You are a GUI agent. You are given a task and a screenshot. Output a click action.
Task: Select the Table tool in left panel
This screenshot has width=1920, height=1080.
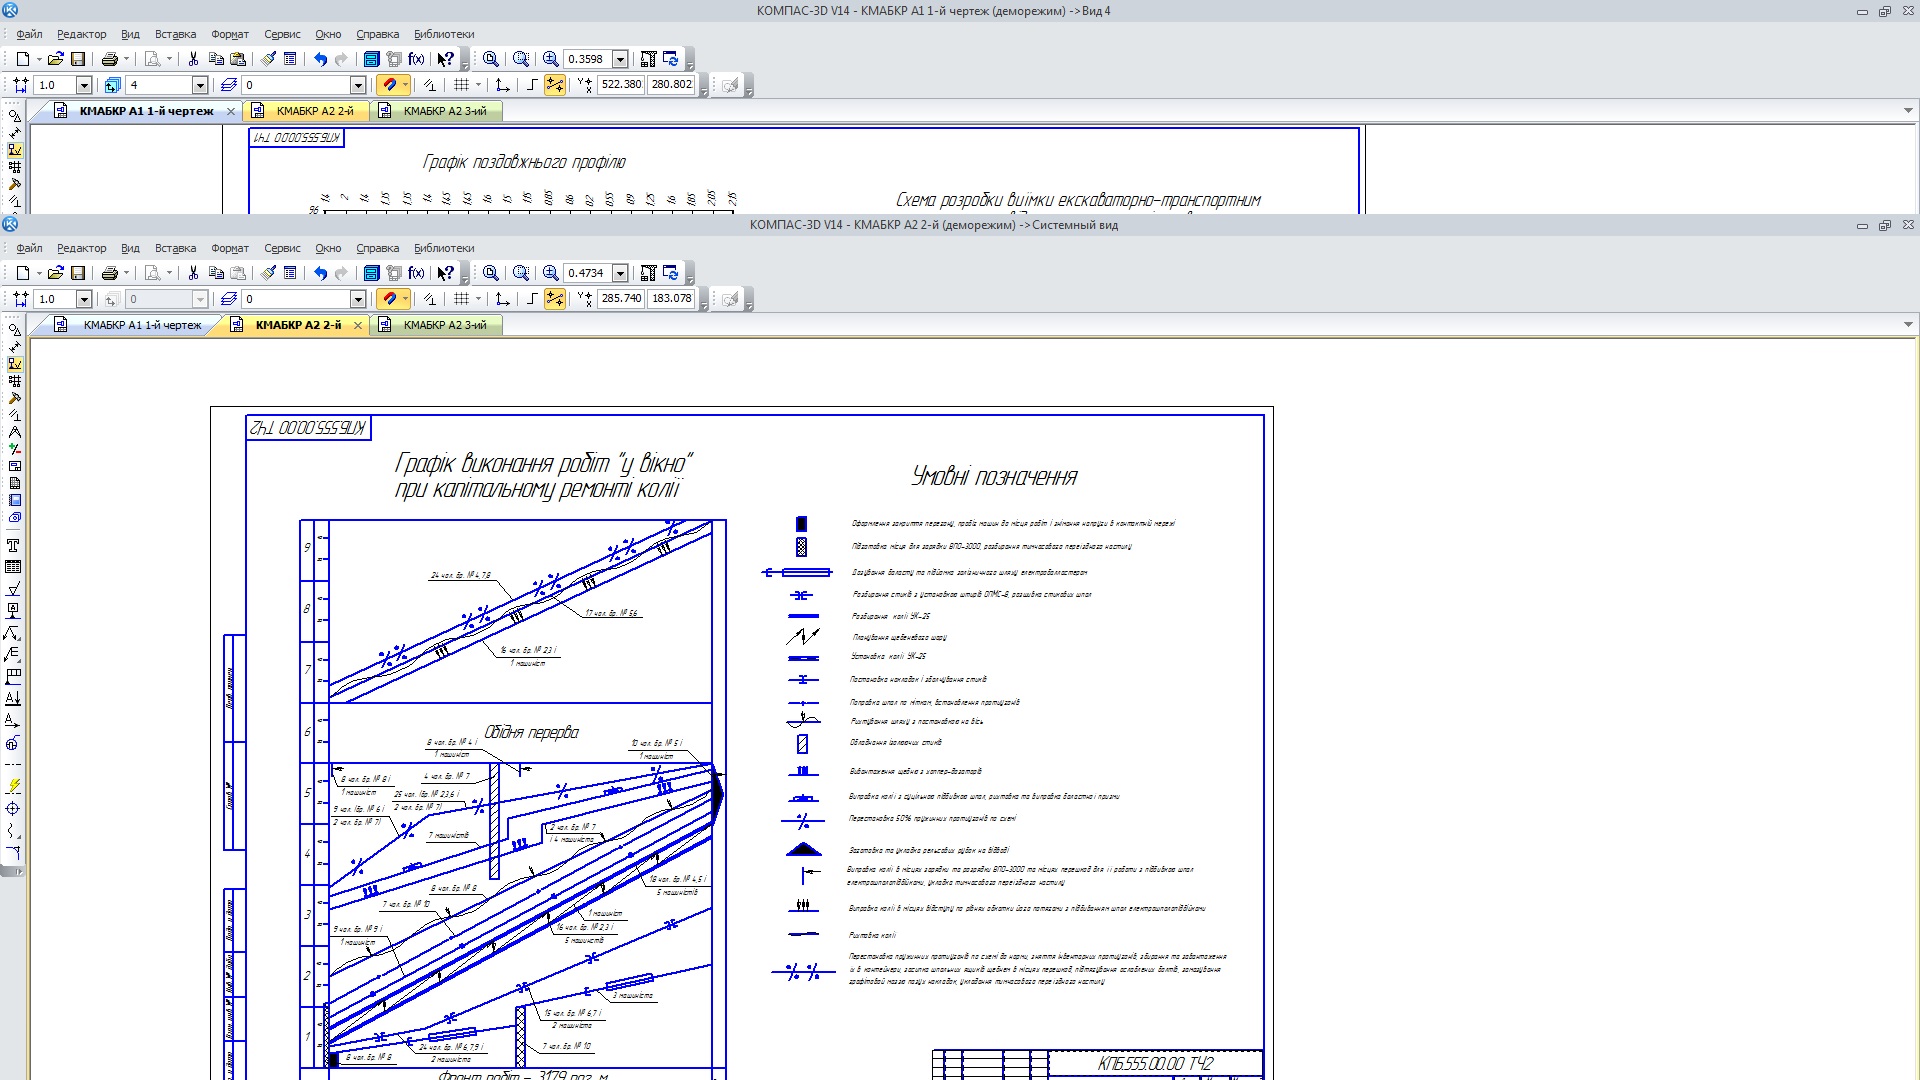click(13, 567)
